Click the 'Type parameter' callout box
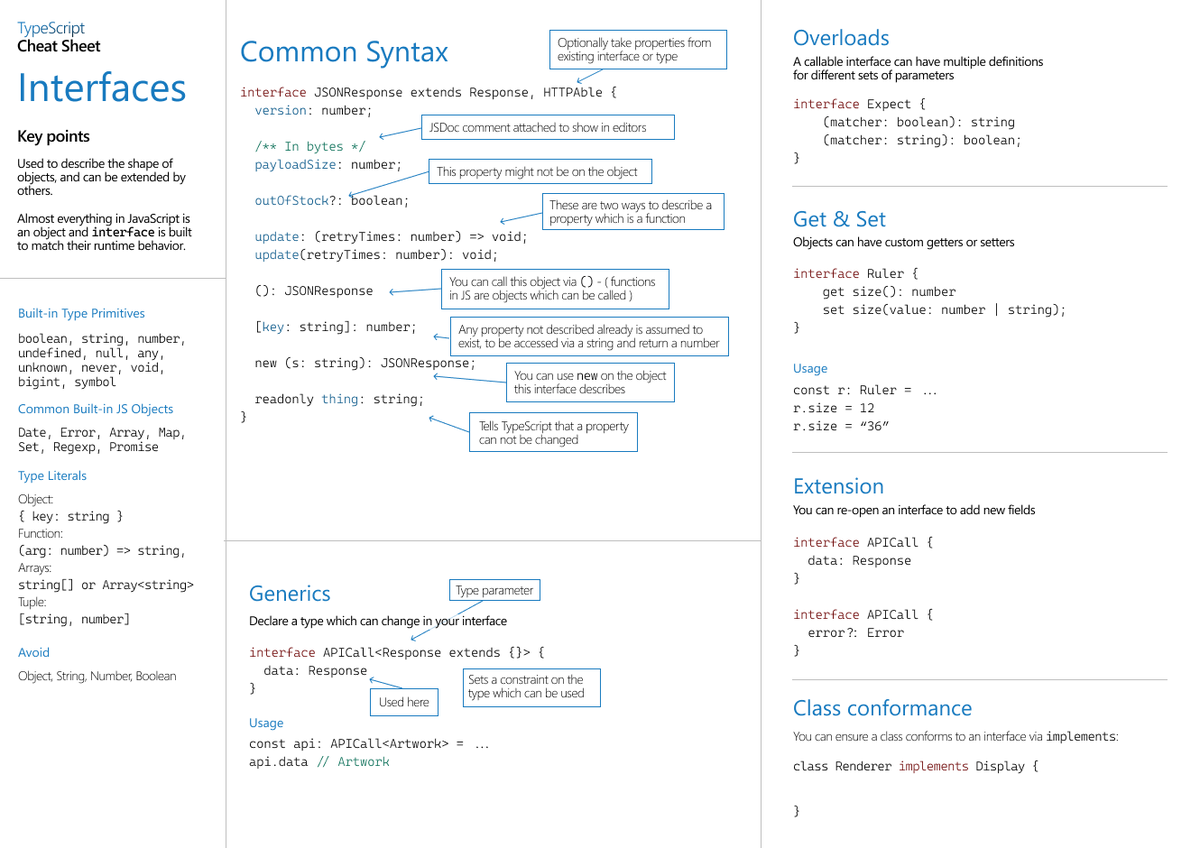The height and width of the screenshot is (848, 1200). click(495, 590)
